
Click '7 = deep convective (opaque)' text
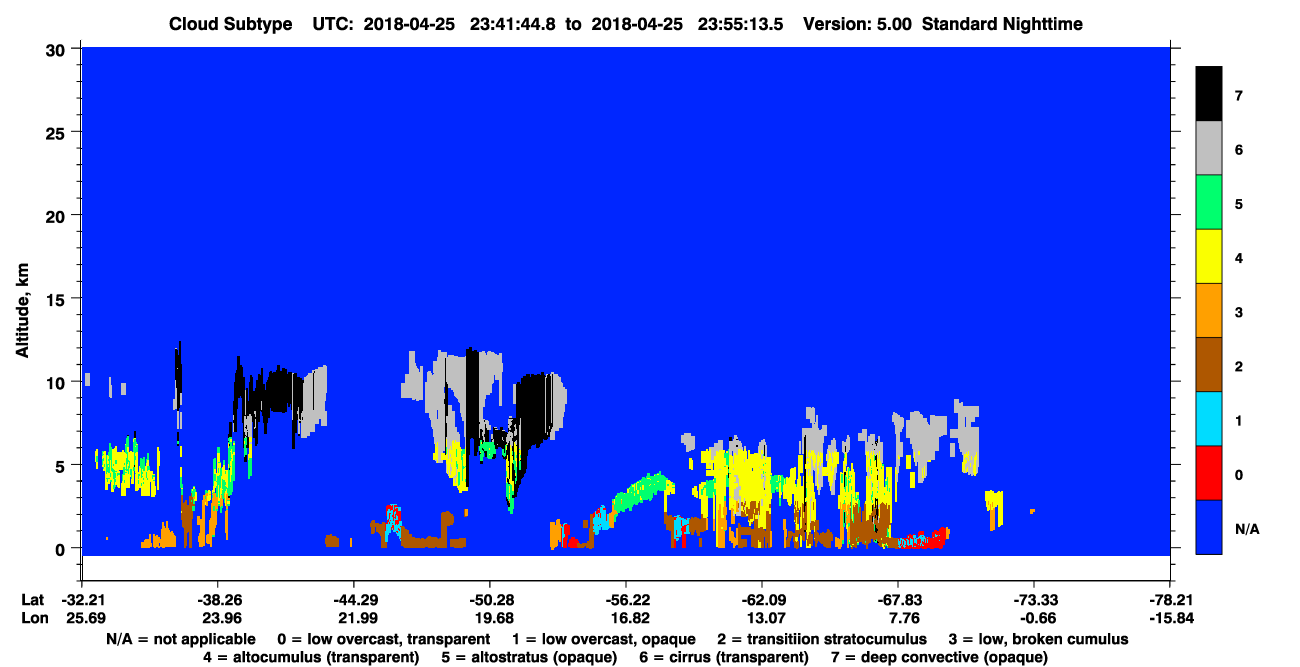[940, 657]
